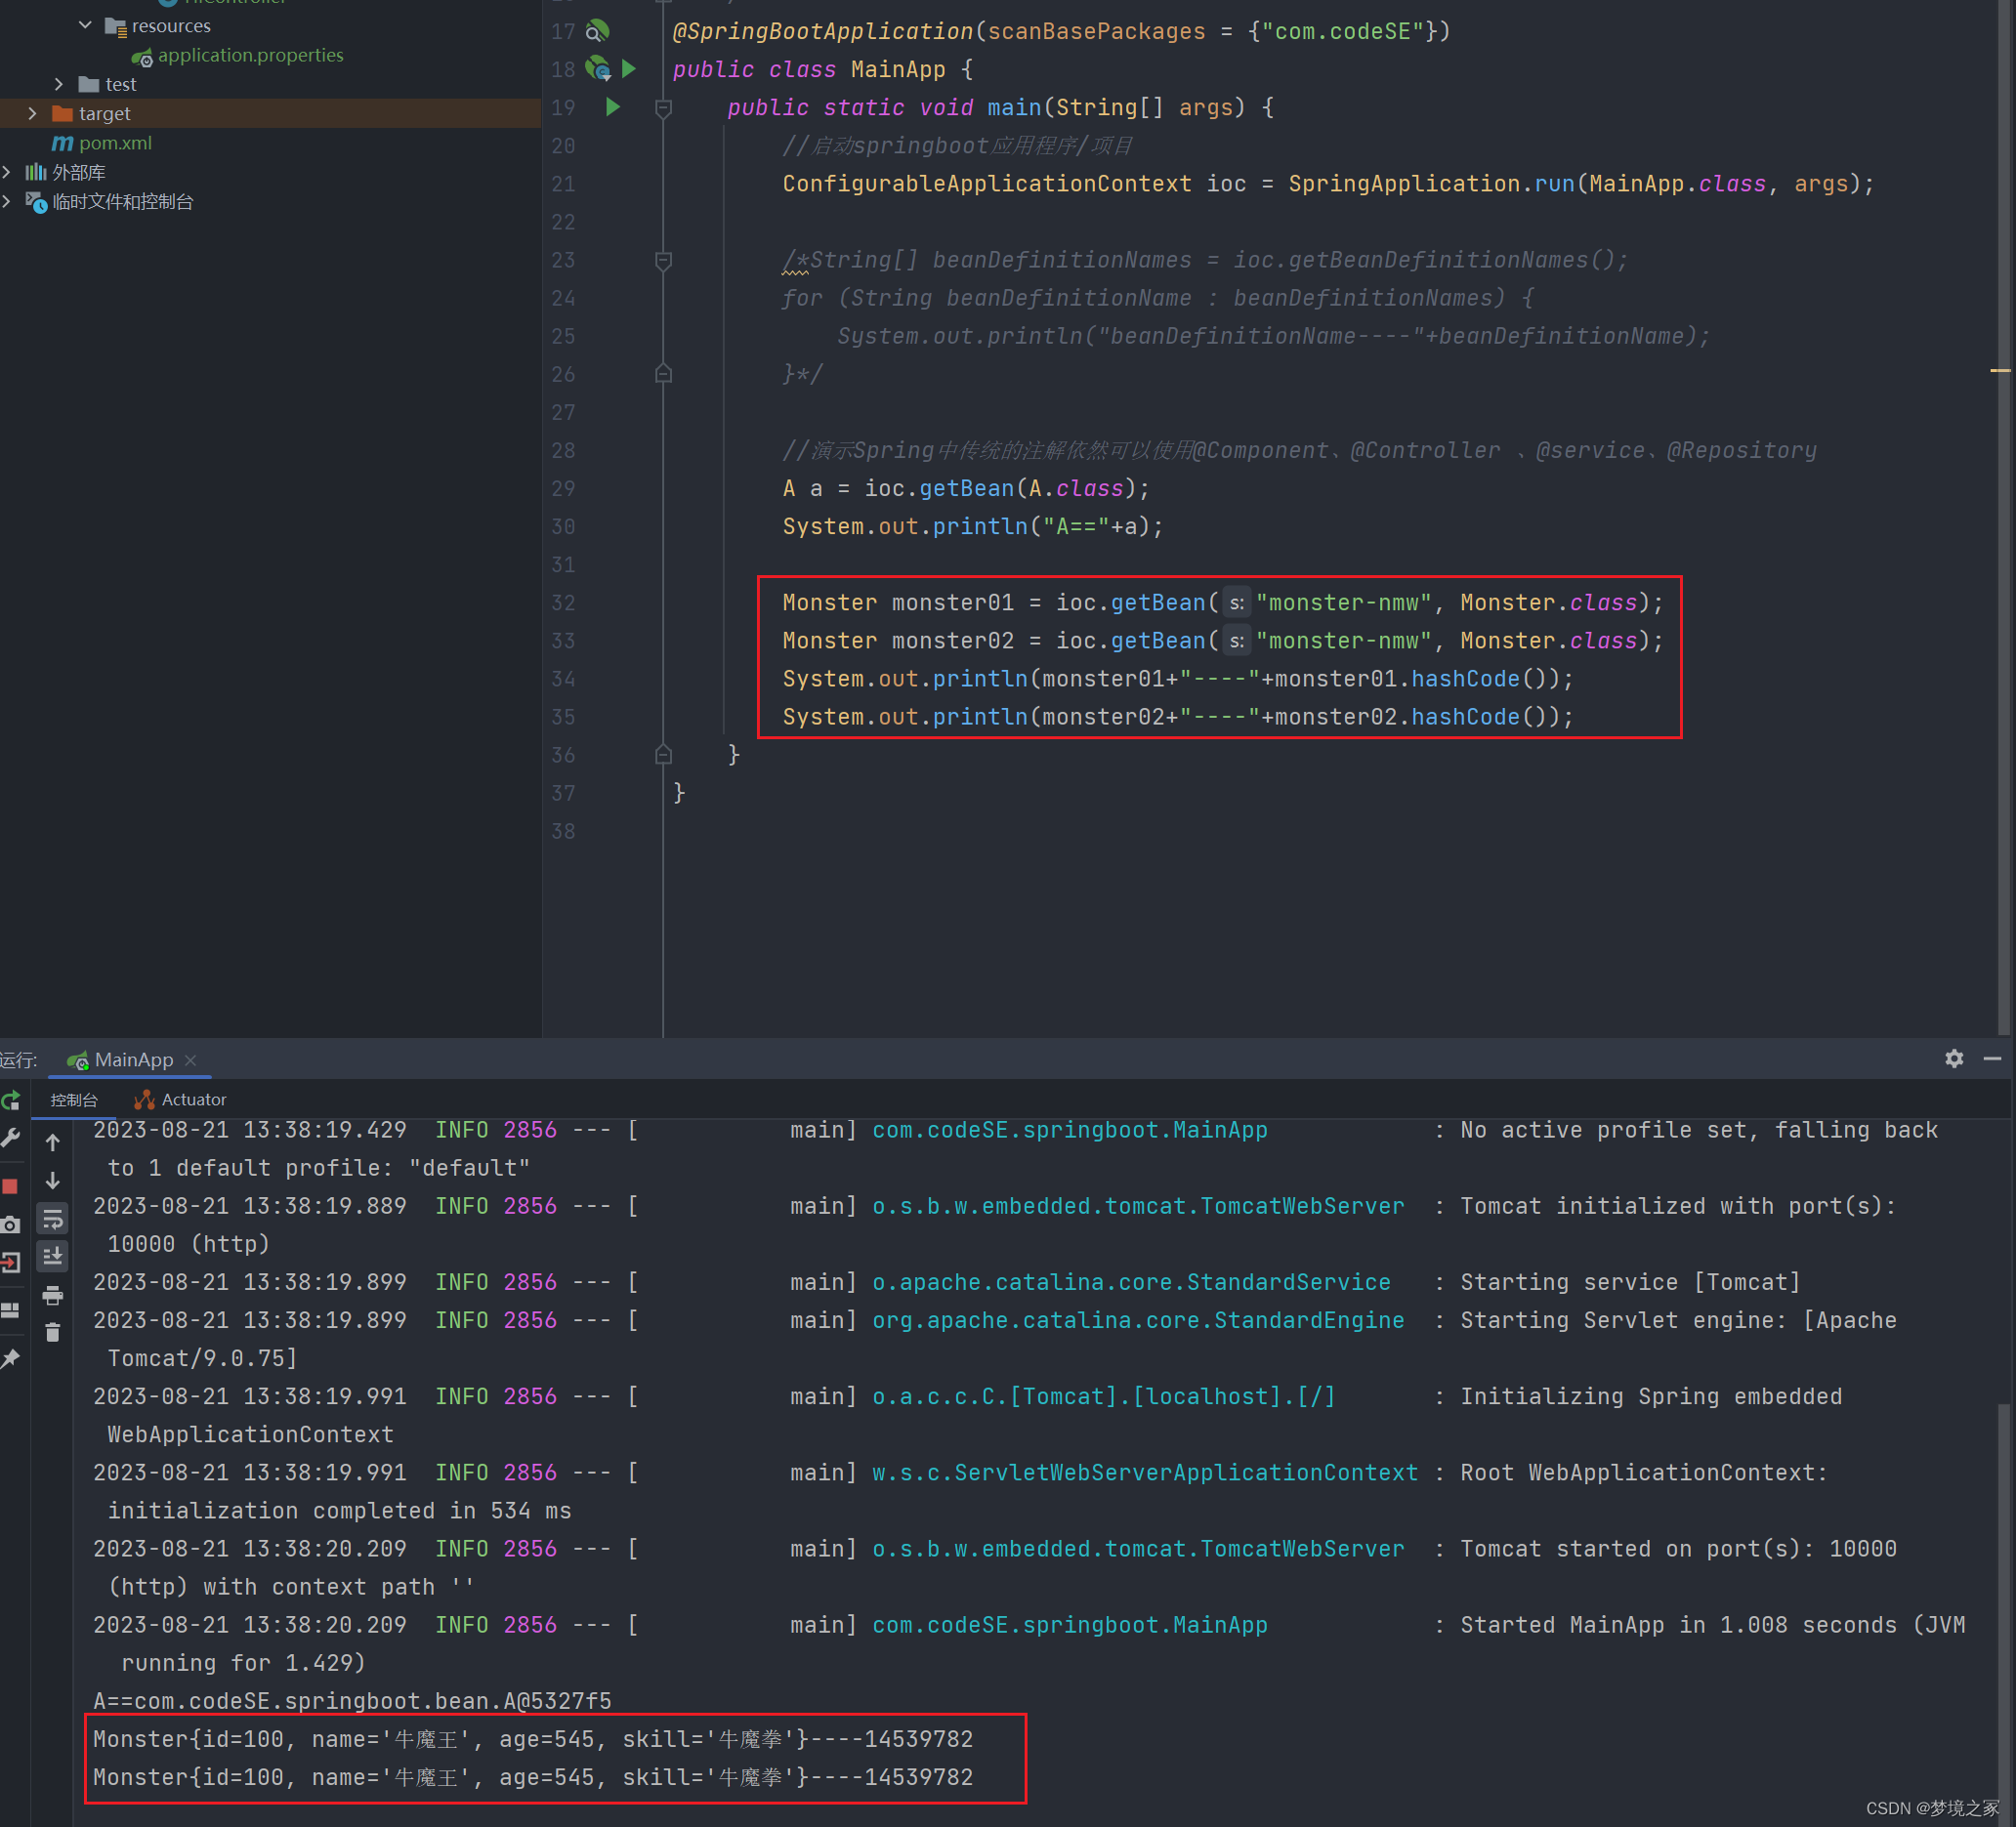Expand the 临时文件和控制台 node
This screenshot has width=2016, height=1827.
[x=7, y=201]
